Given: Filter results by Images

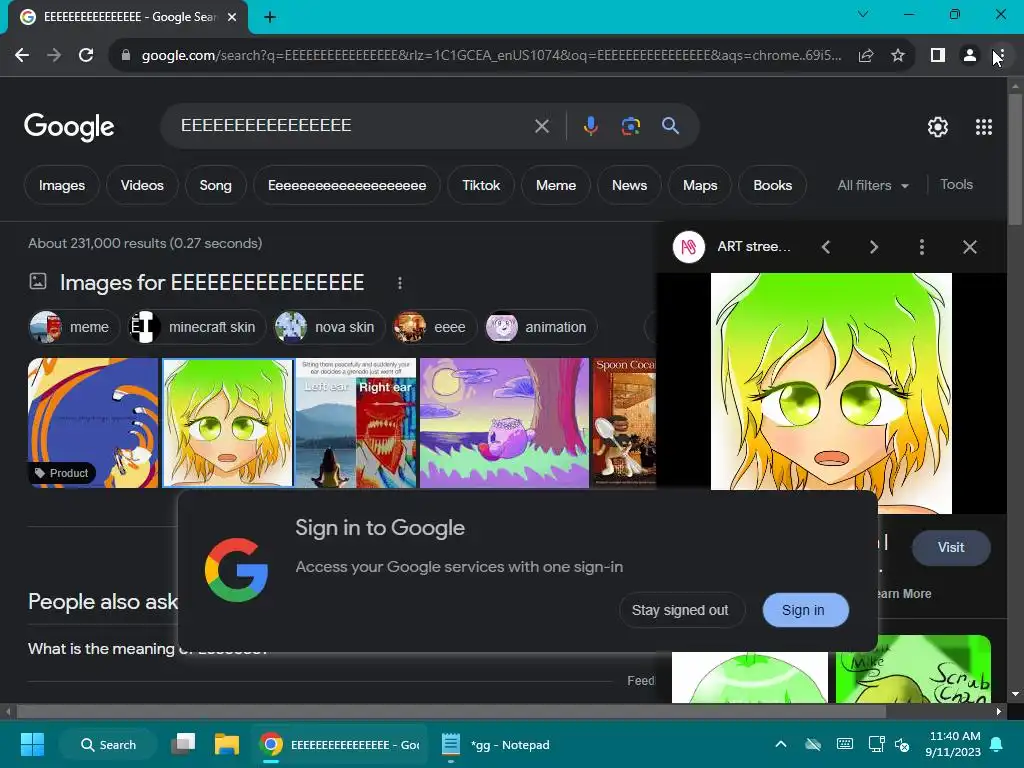Looking at the screenshot, I should (61, 185).
